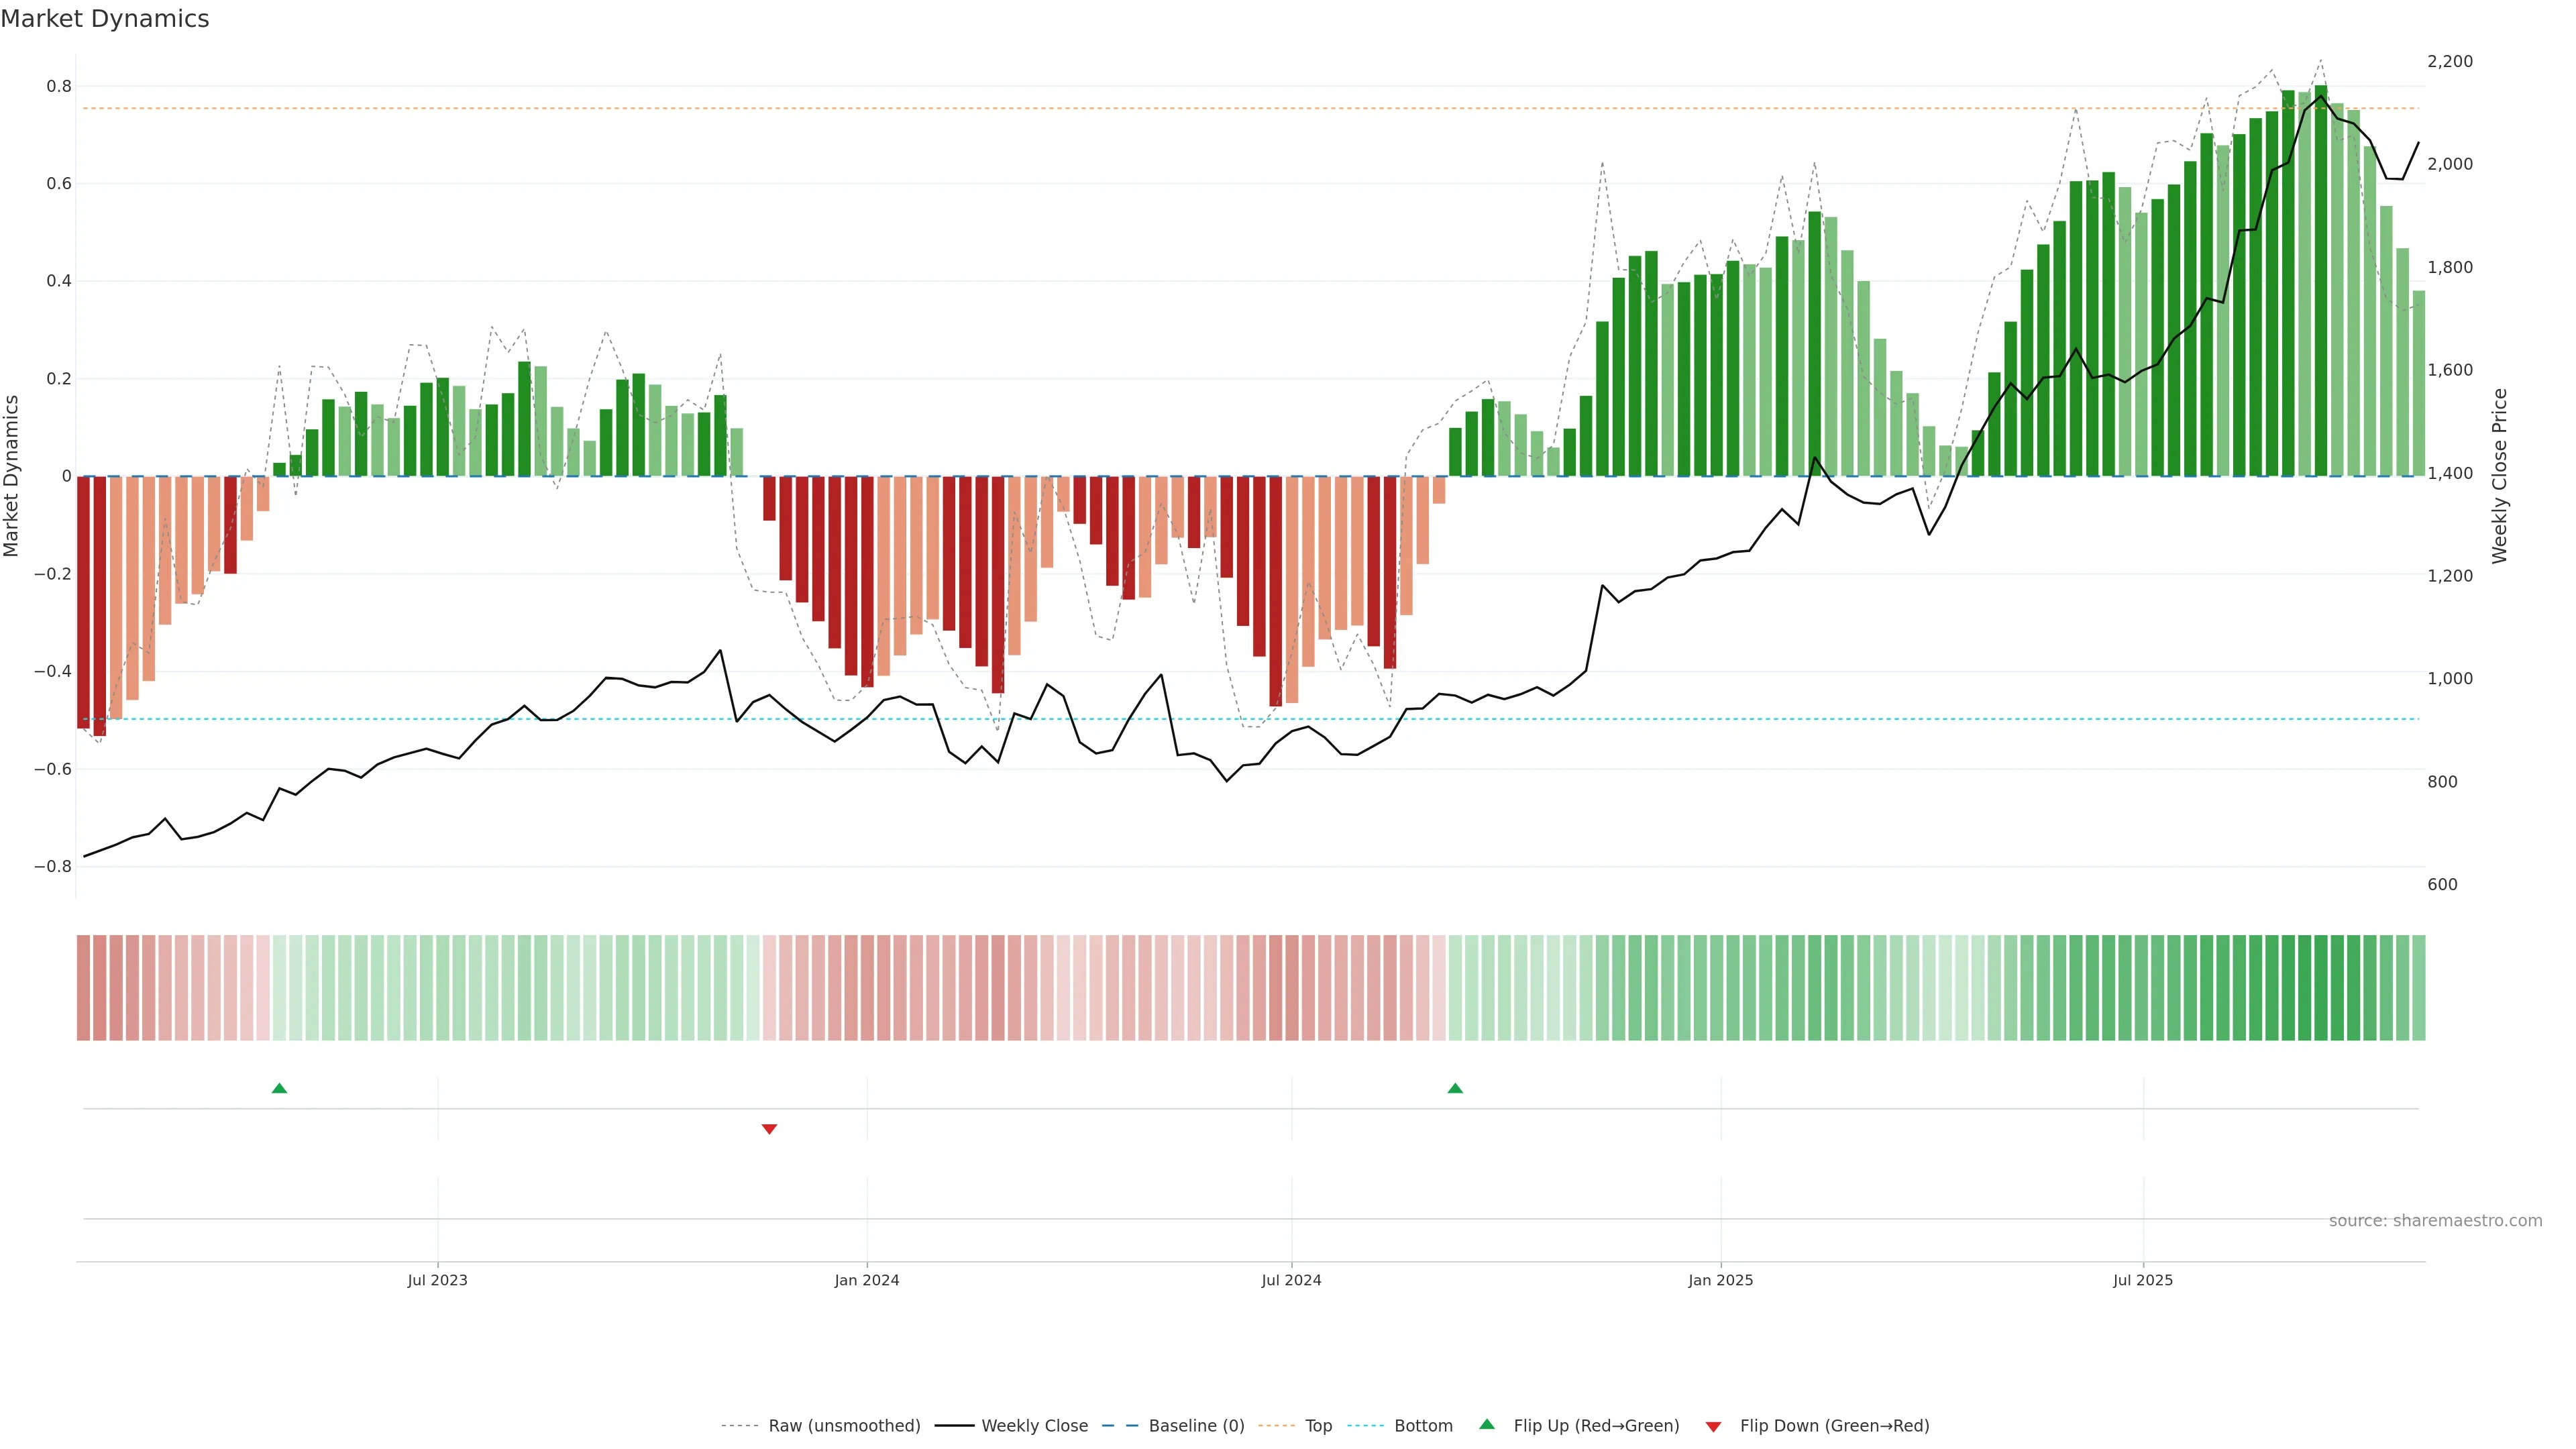The width and height of the screenshot is (2576, 1449).
Task: Toggle Top legend entry
Action: 1318,1426
